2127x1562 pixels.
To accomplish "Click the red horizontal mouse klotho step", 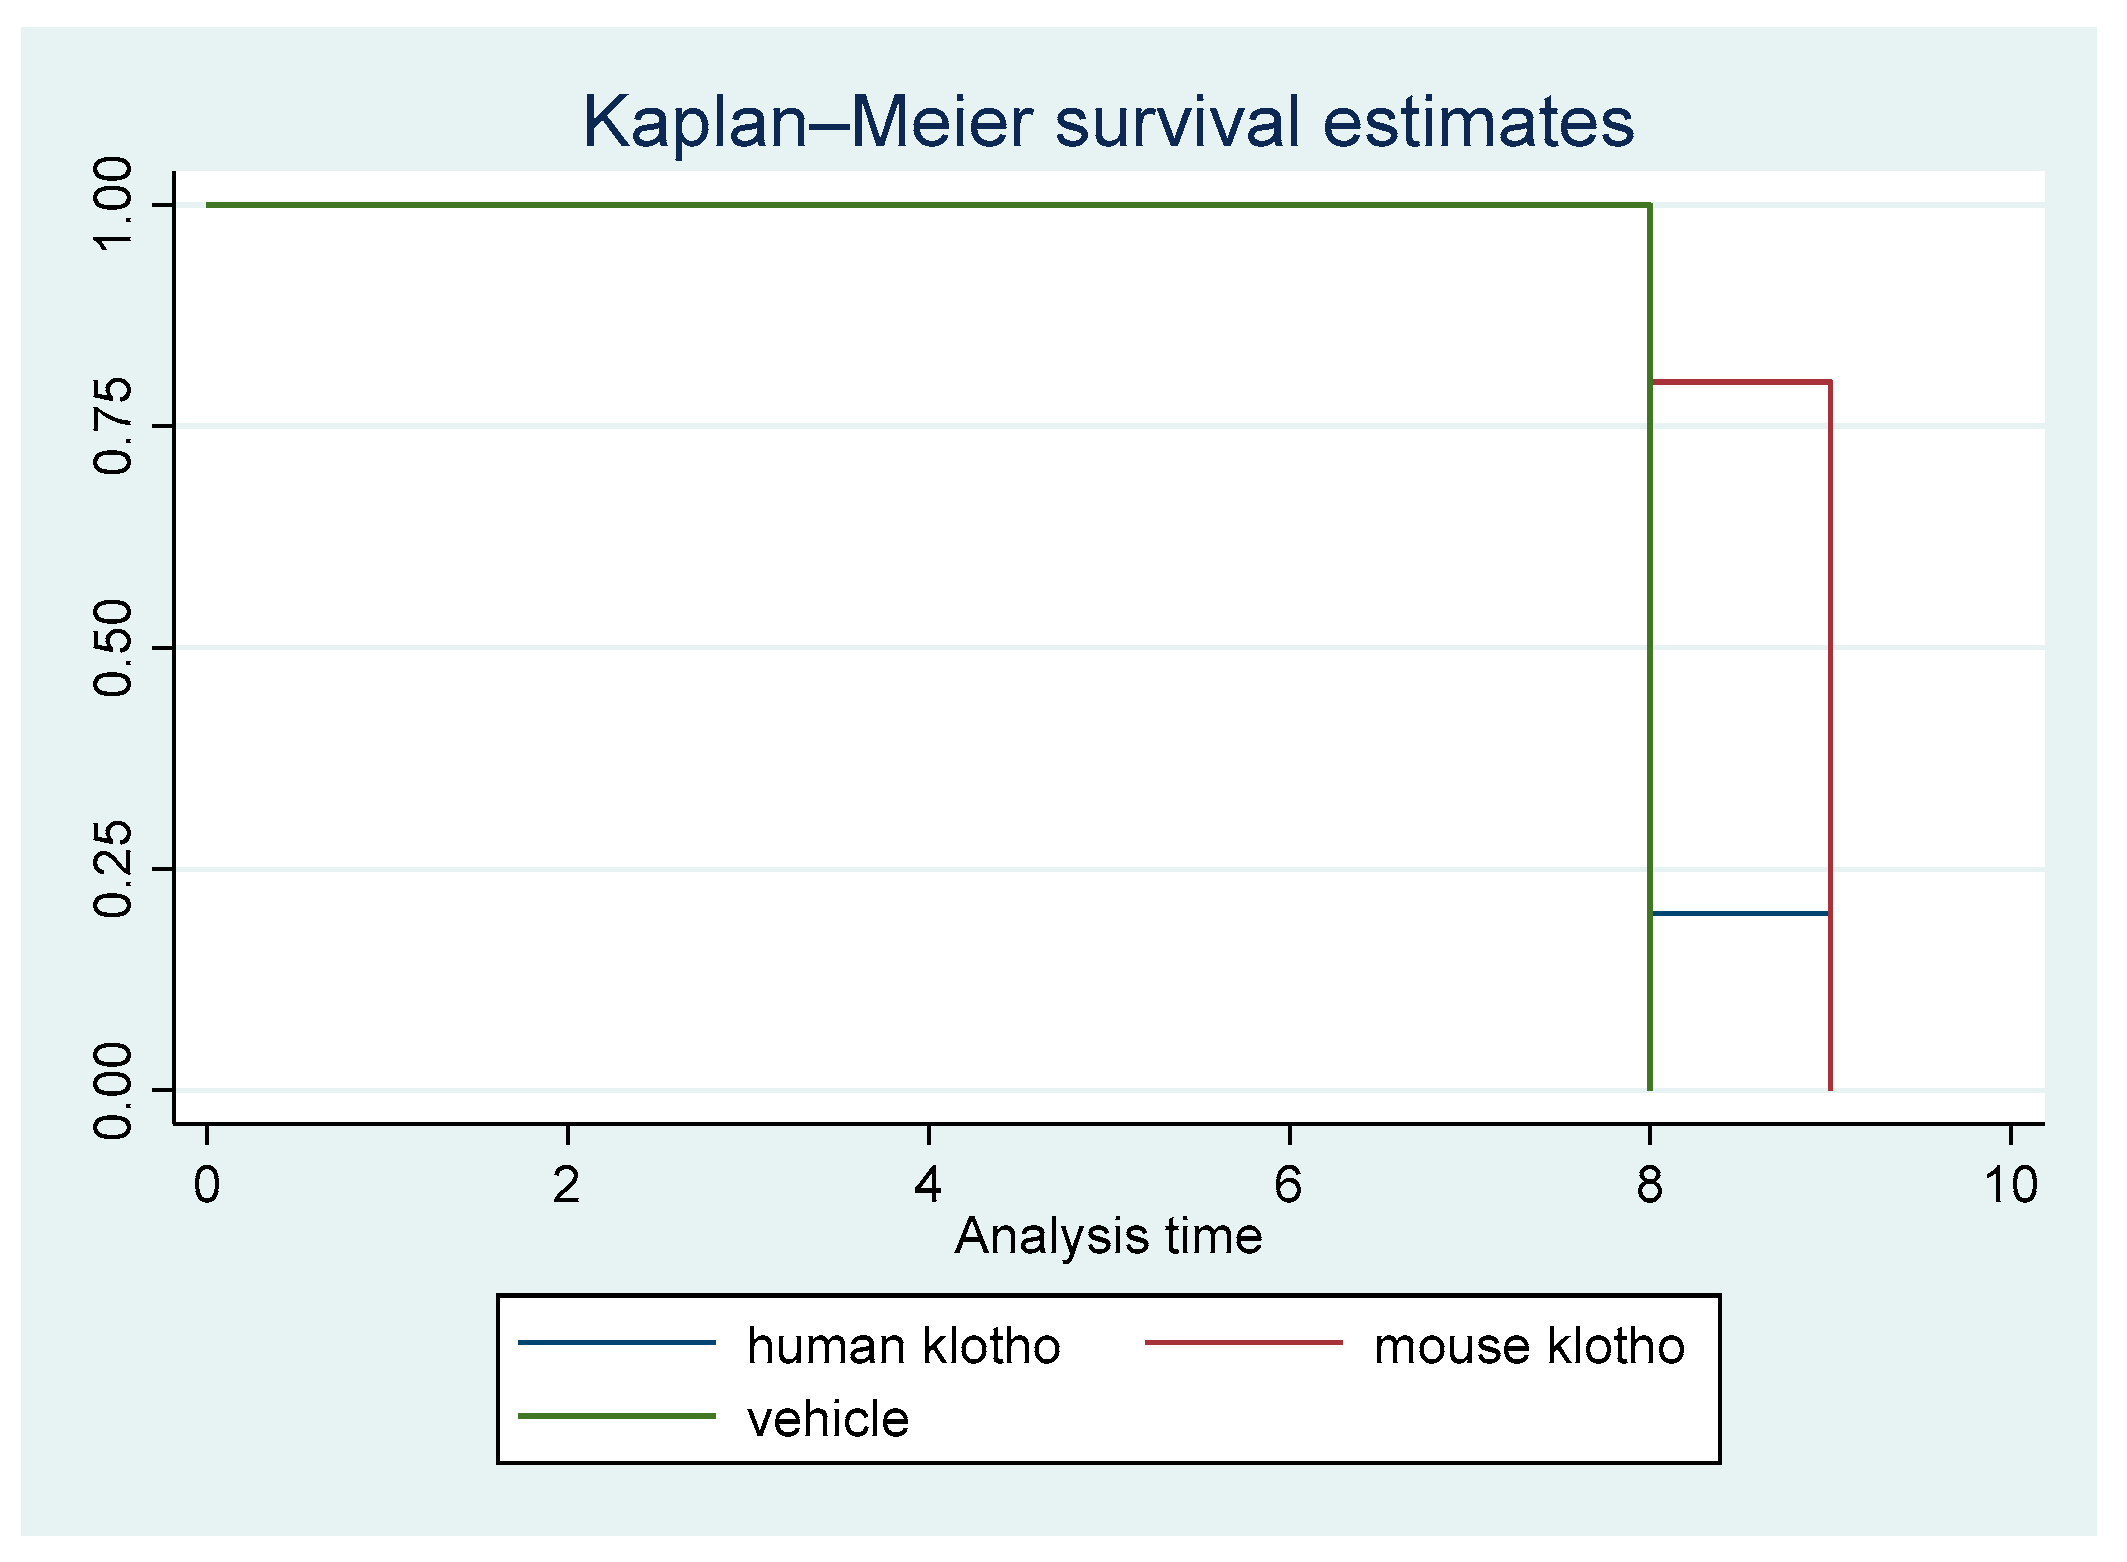I will (1740, 381).
